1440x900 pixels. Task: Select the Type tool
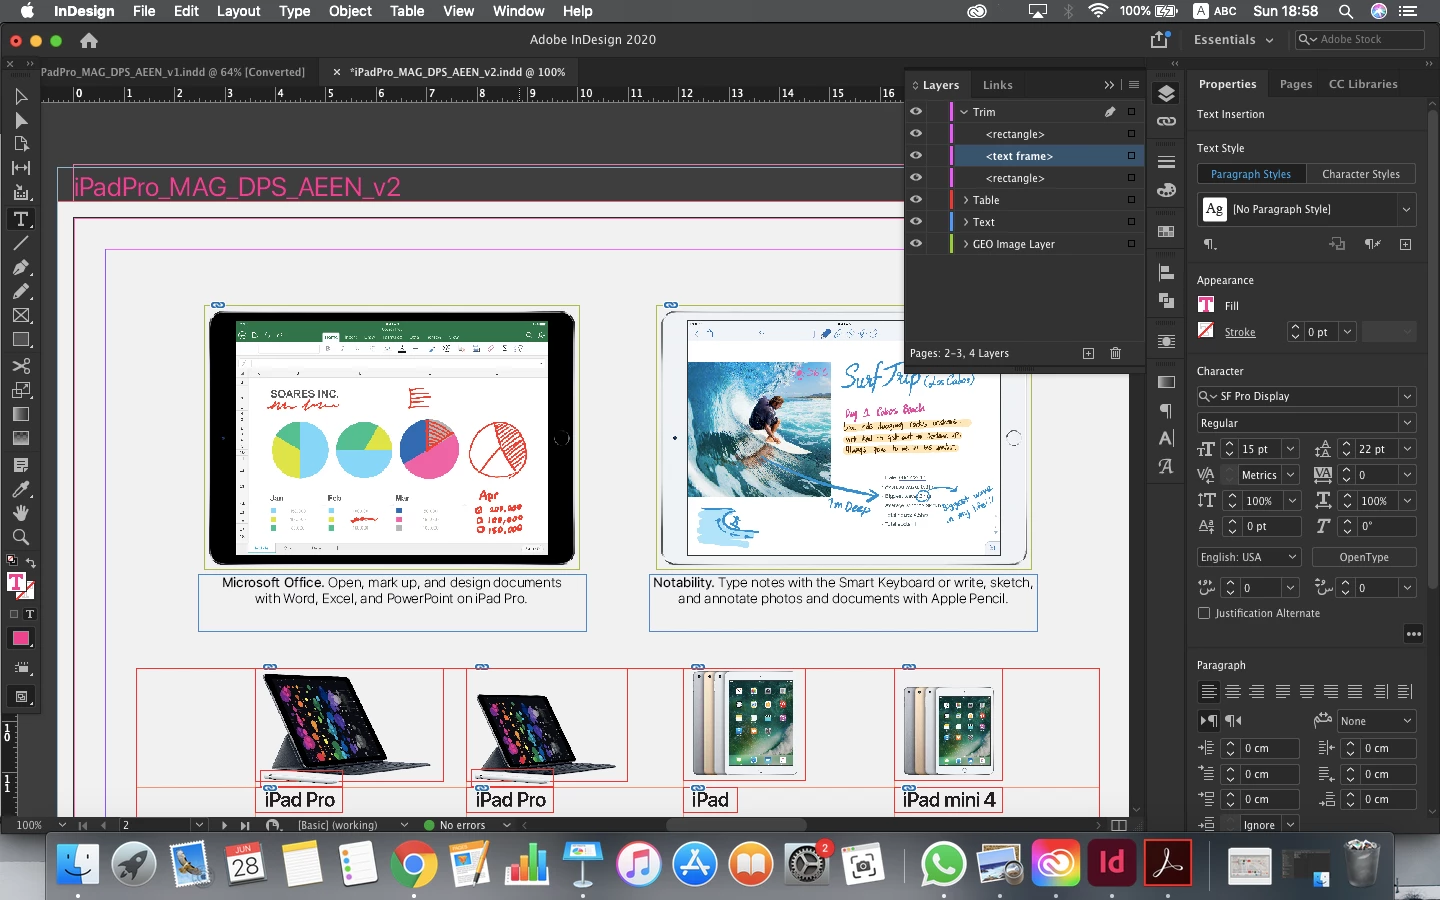(20, 218)
